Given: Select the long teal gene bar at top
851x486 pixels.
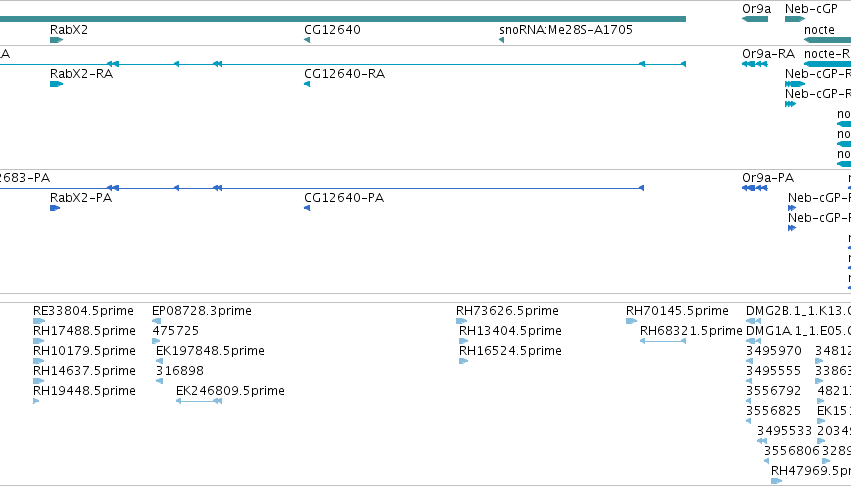Looking at the screenshot, I should (343, 19).
